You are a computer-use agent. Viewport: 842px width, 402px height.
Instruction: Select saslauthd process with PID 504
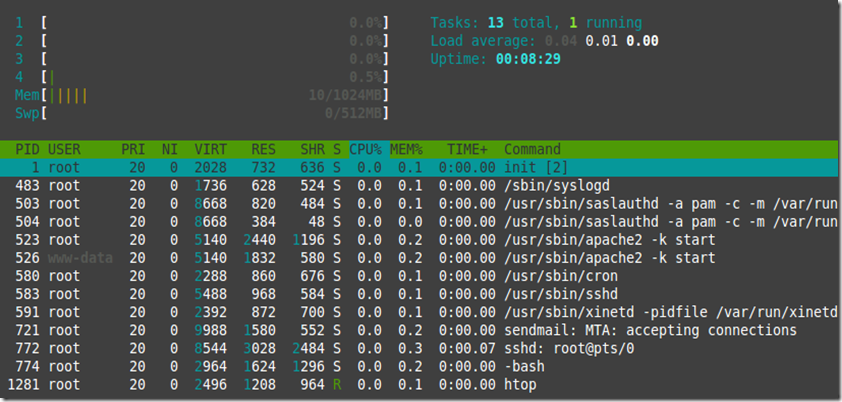point(419,222)
